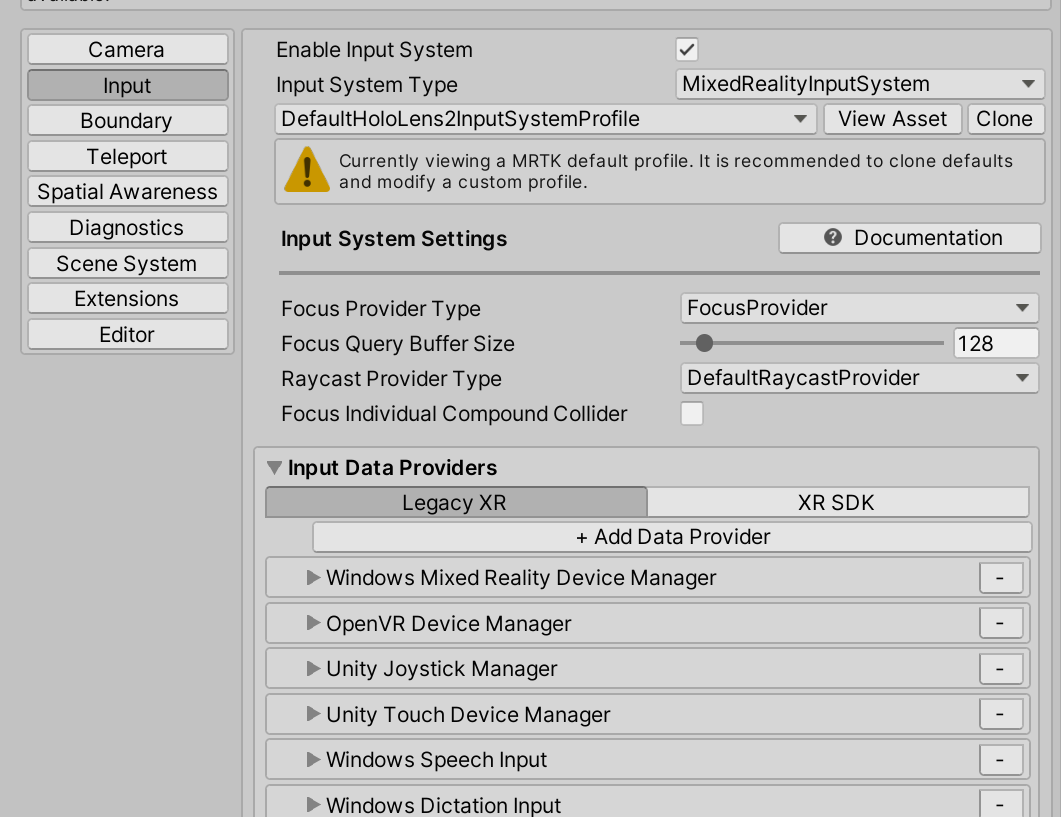Switch to the Scene System tab
Viewport: 1061px width, 817px height.
tap(127, 263)
